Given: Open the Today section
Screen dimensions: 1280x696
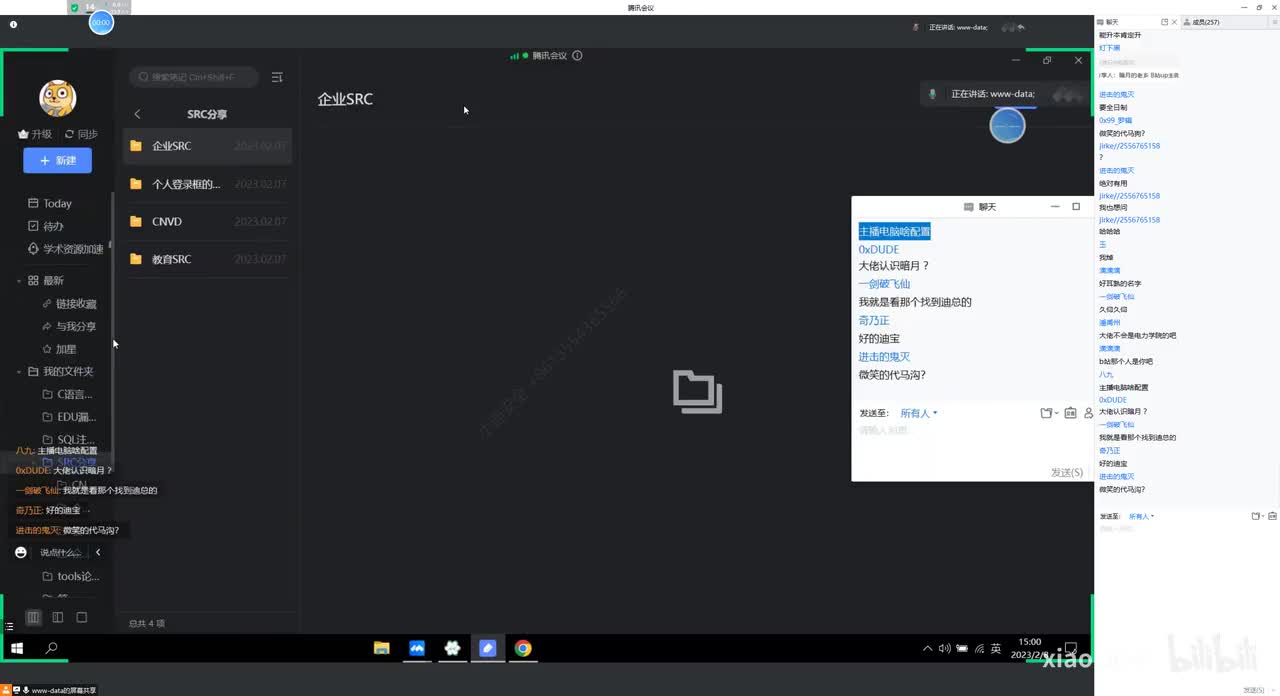Looking at the screenshot, I should click(50, 203).
